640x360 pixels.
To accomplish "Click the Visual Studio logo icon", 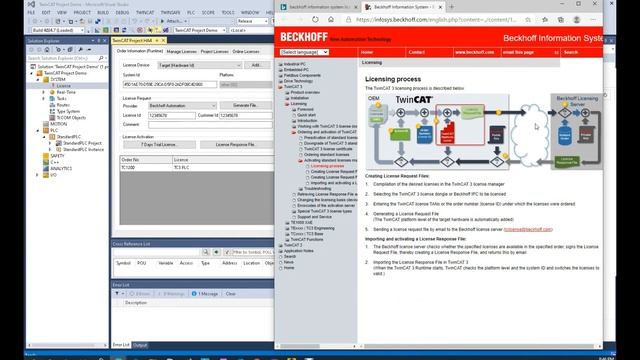I will (x=31, y=4).
